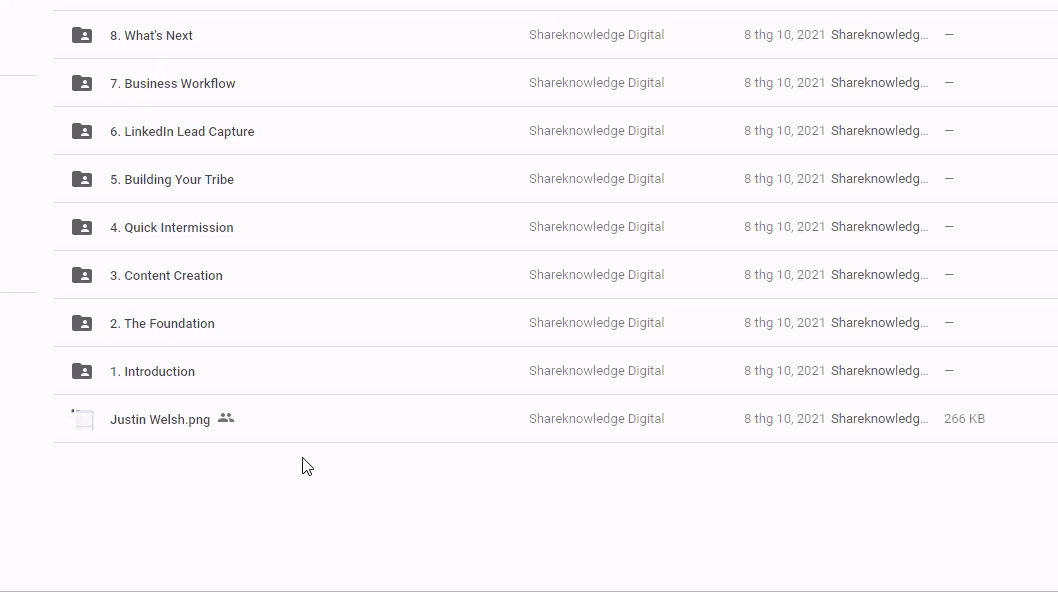Click the folder icon beside 2. The Foundation
The image size is (1058, 592).
tap(82, 323)
